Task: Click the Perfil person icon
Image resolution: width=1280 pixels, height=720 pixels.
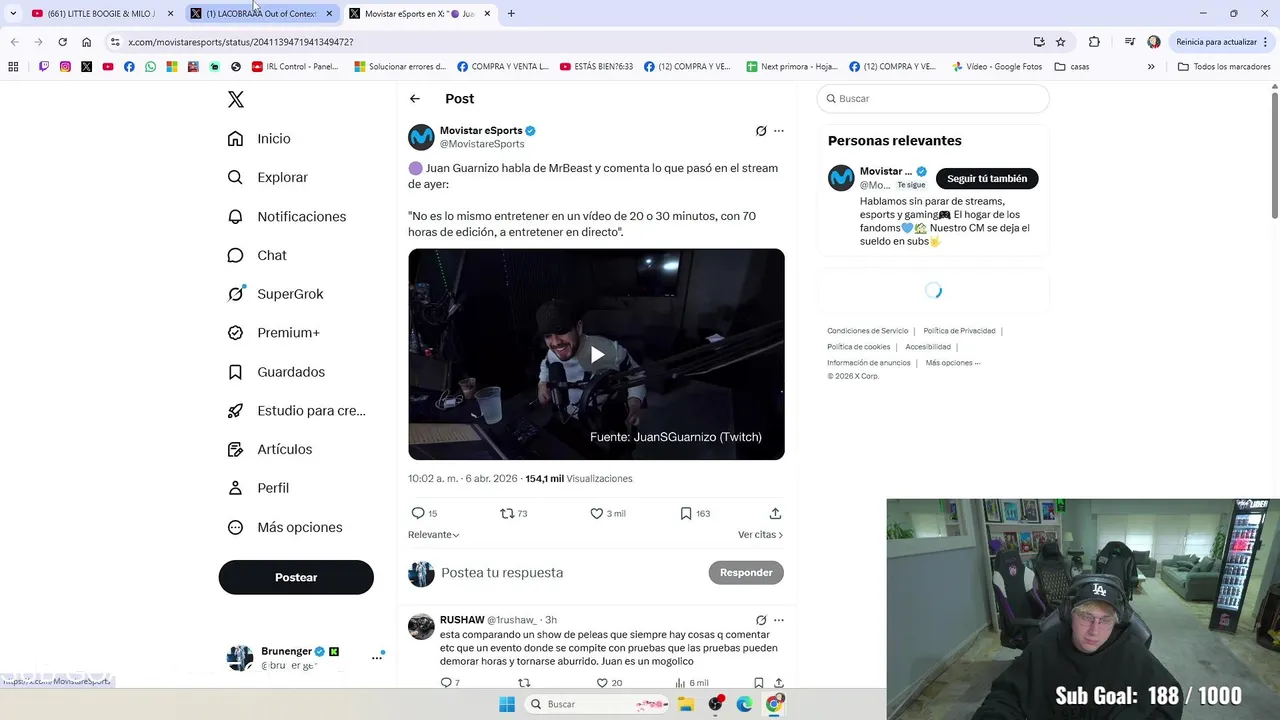Action: click(x=235, y=488)
